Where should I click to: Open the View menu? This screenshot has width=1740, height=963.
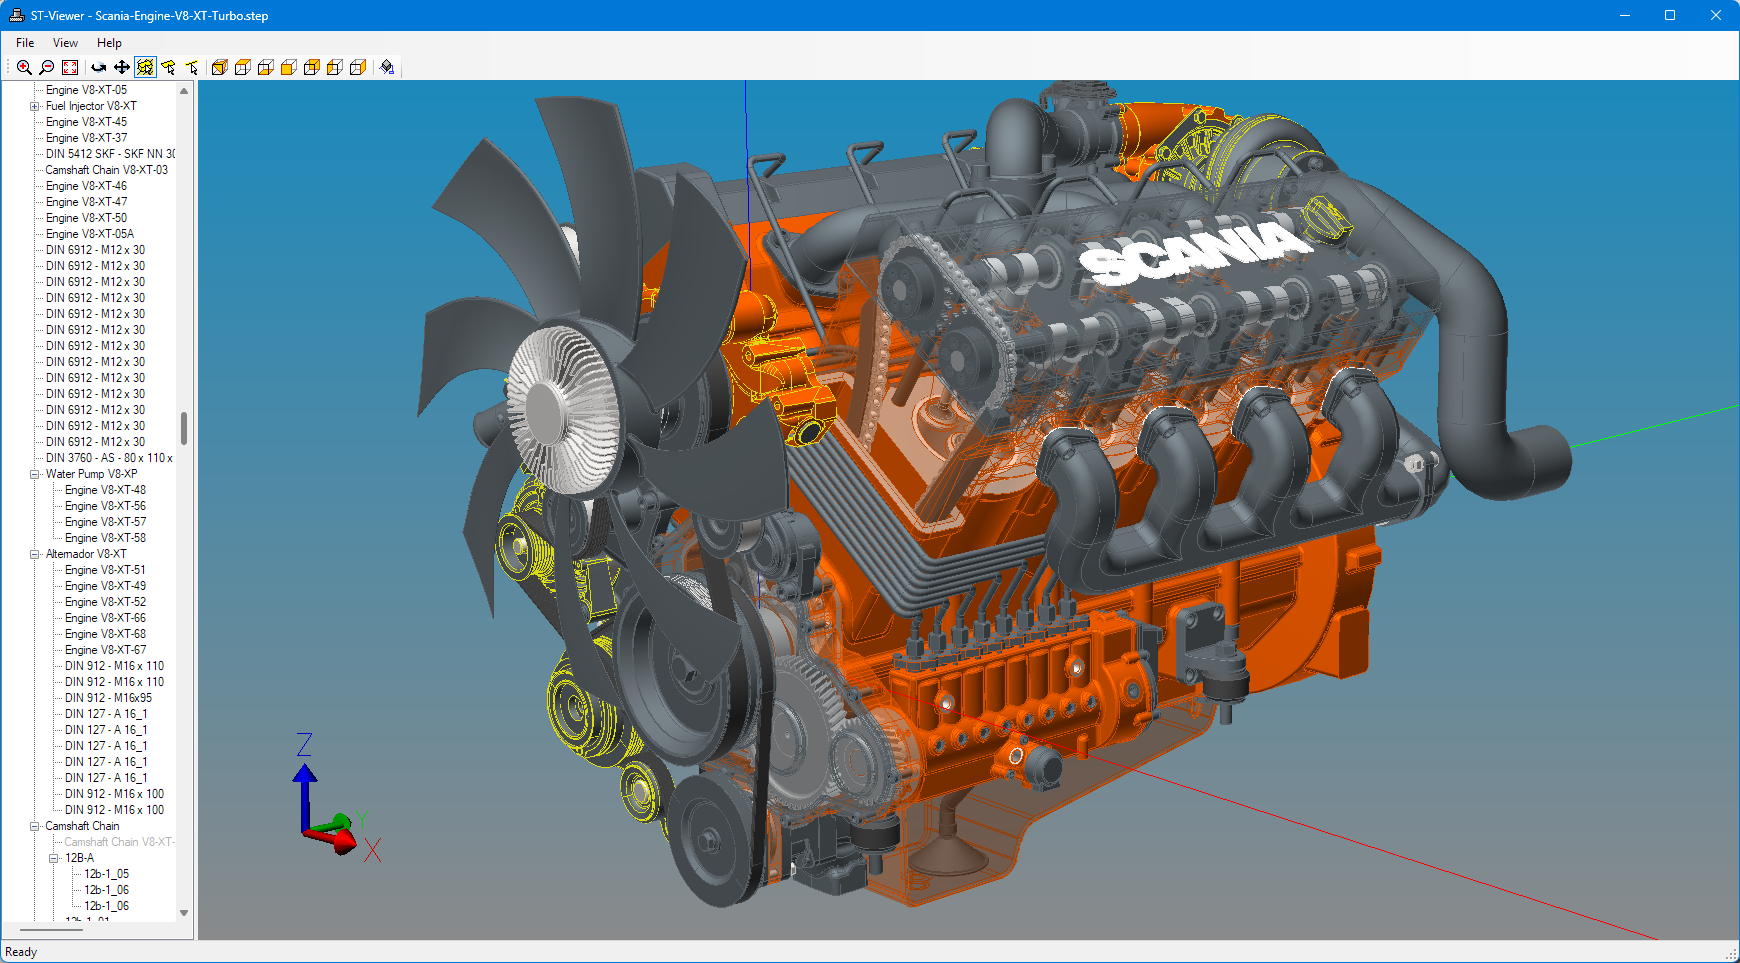click(x=65, y=43)
